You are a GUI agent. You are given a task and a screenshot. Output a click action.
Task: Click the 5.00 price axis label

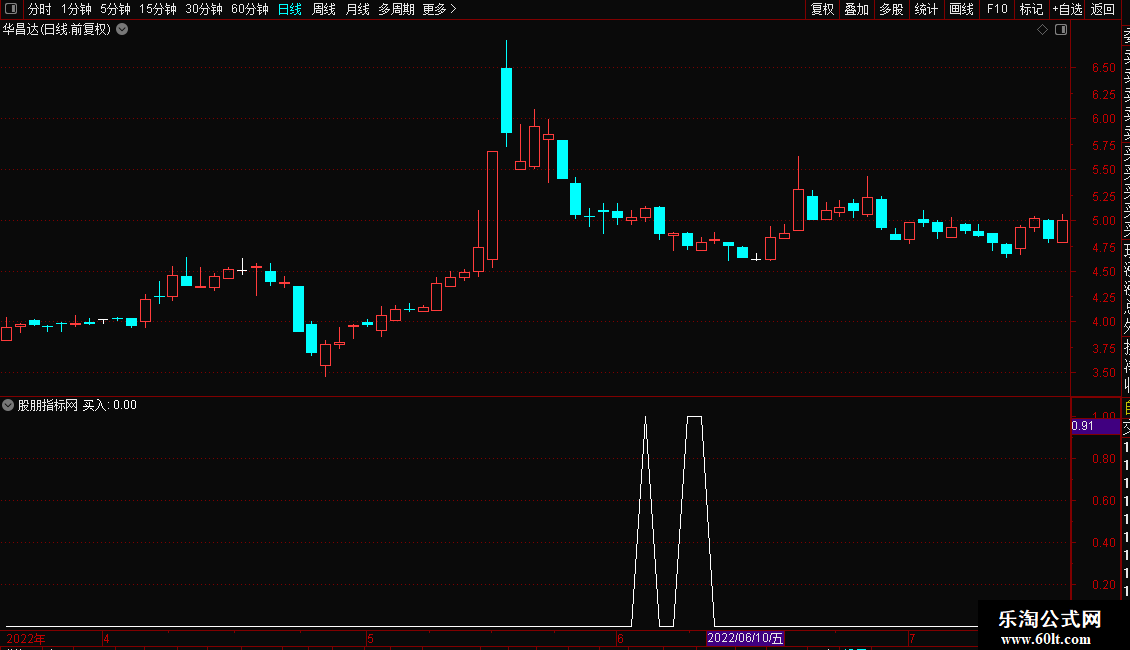click(1103, 221)
